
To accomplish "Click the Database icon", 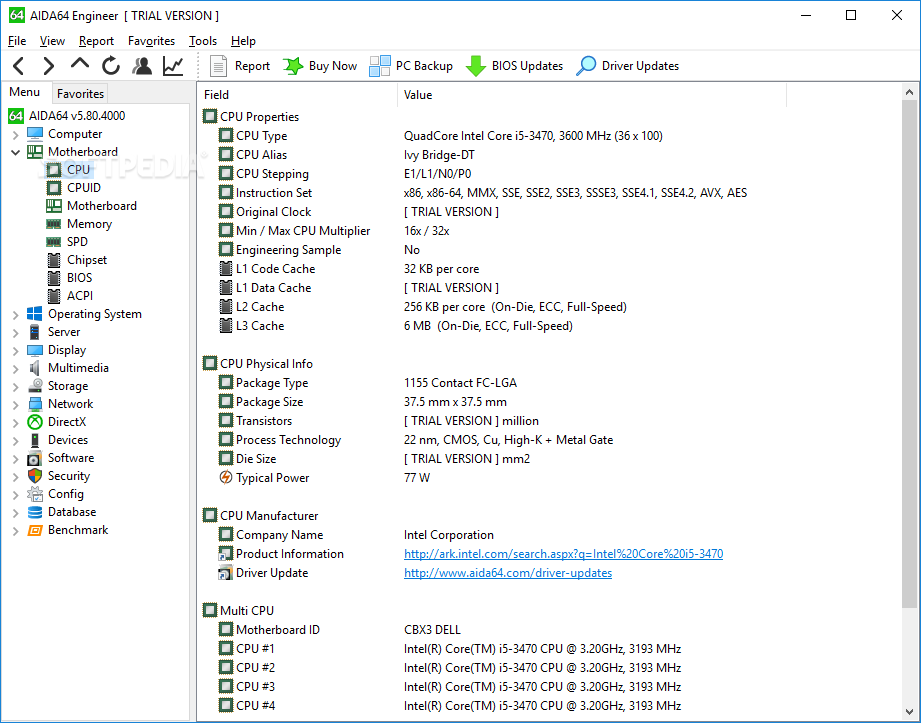I will tap(35, 512).
